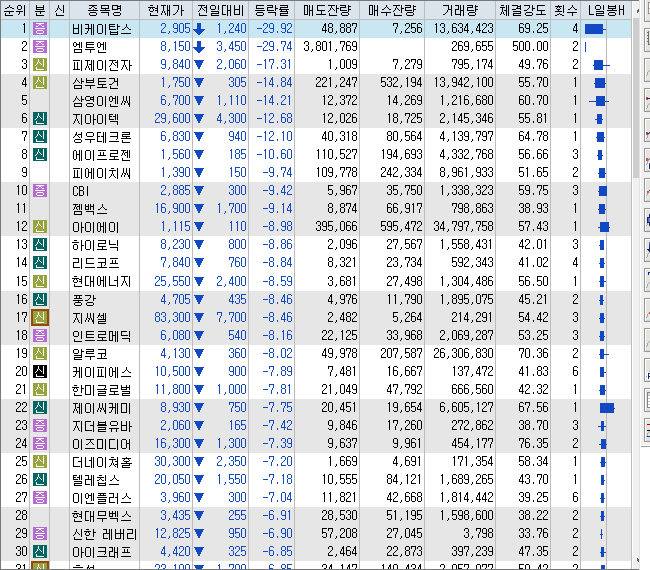Sort by the 등락률 column header
650x570 pixels.
tap(272, 10)
